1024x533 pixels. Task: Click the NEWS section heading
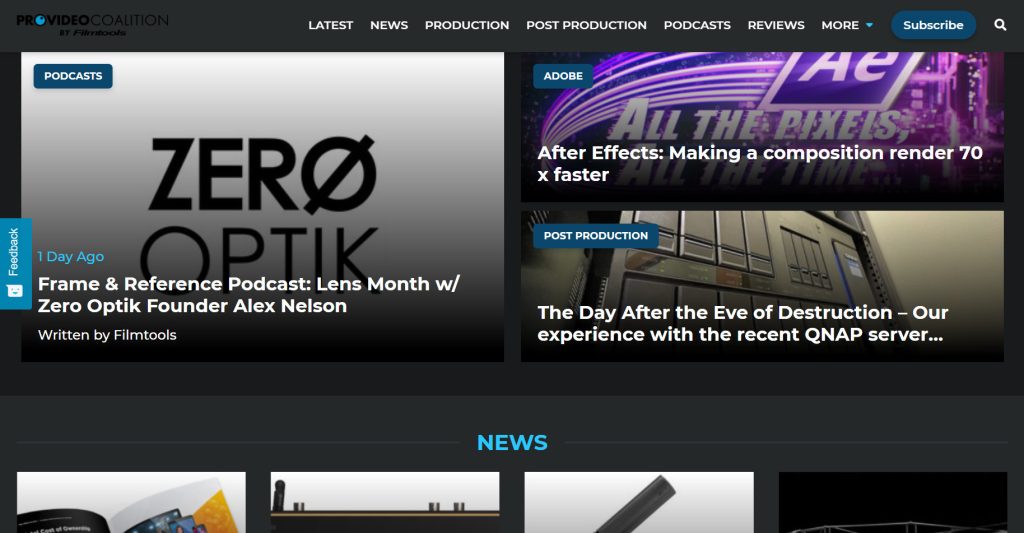click(512, 442)
